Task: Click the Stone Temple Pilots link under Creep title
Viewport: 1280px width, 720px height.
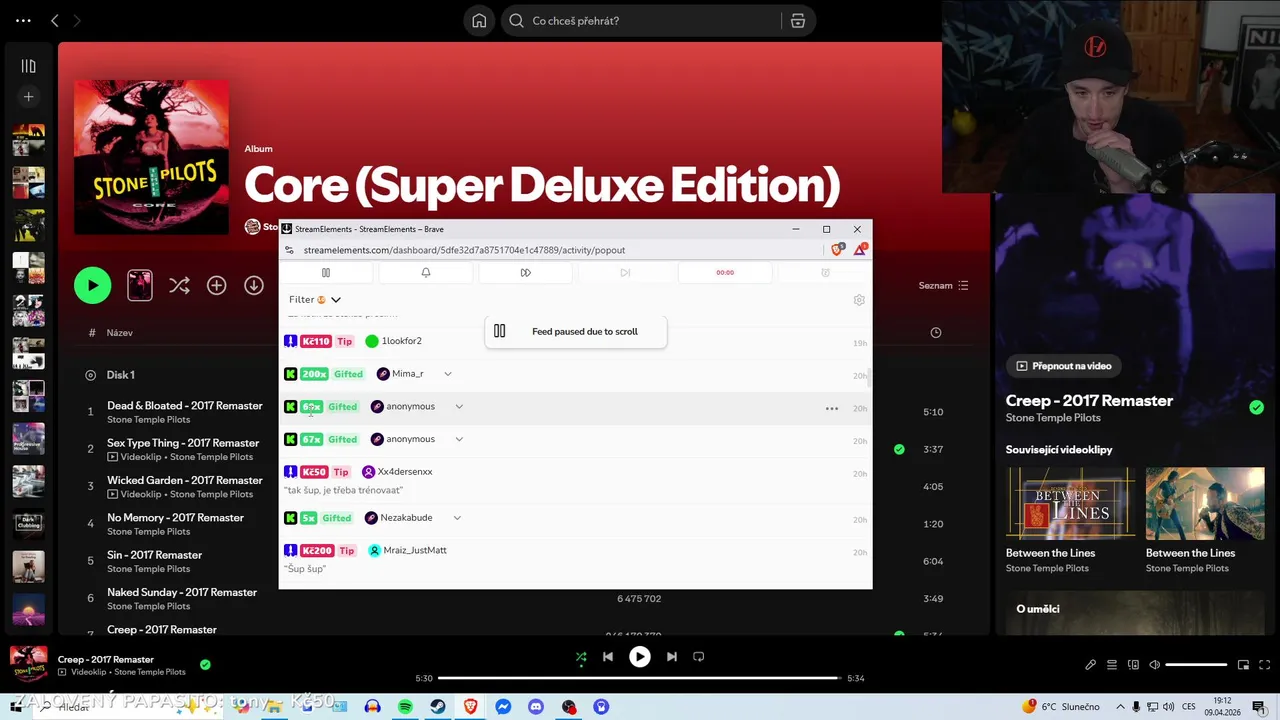Action: click(1053, 418)
